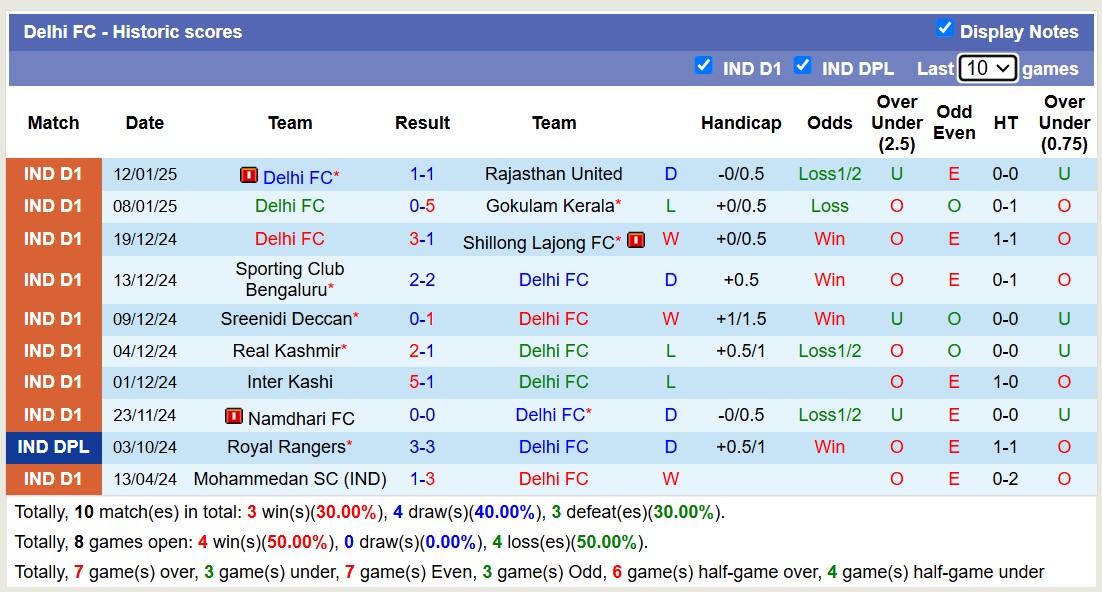Open the Last games count dropdown
The image size is (1102, 592).
987,68
